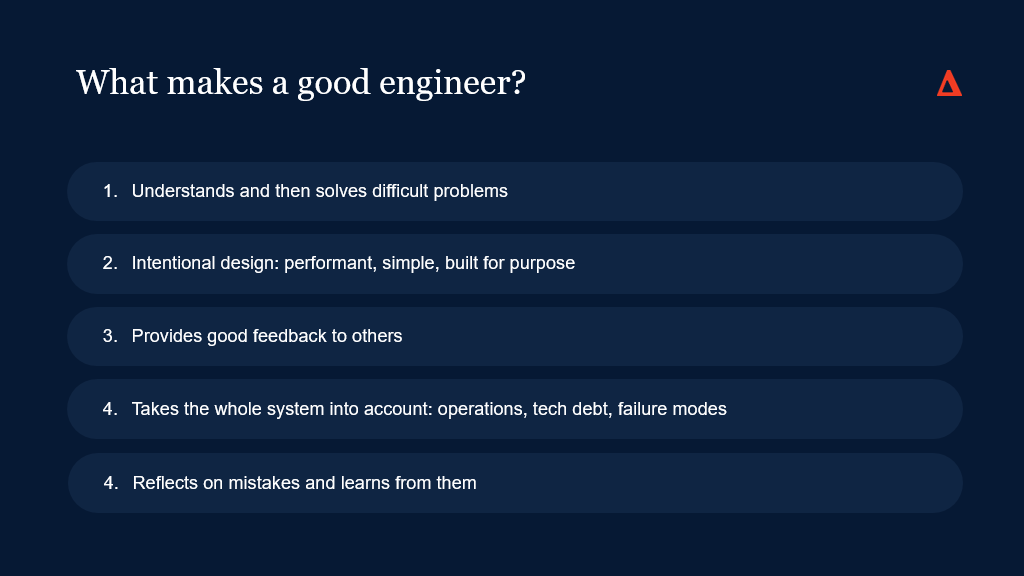The height and width of the screenshot is (576, 1024).
Task: Select the 'Intentional design' list item text
Action: click(353, 263)
